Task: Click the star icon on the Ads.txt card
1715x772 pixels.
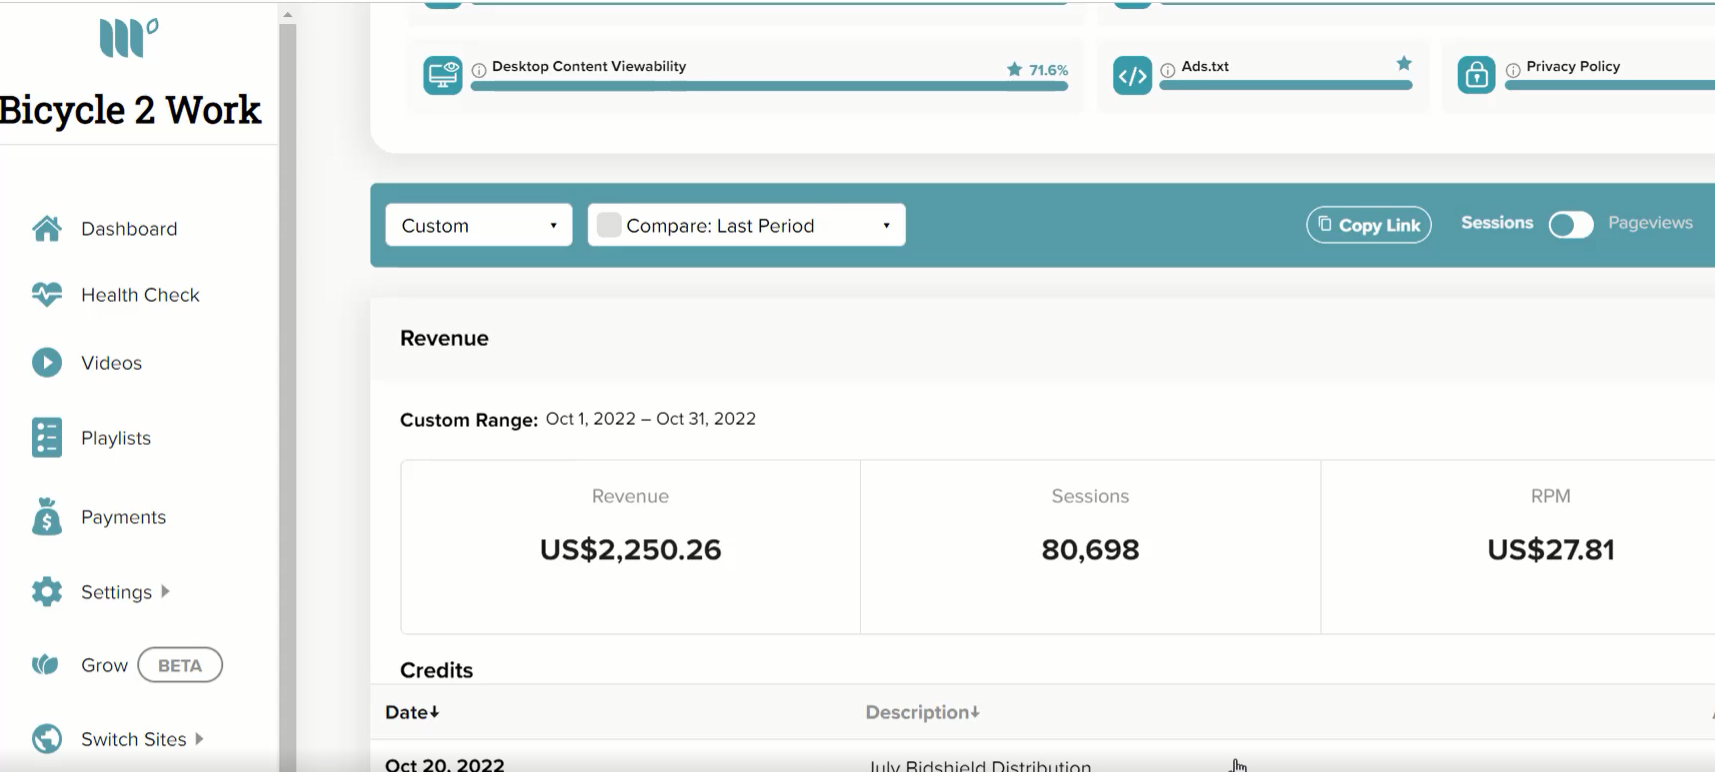Action: [1404, 64]
